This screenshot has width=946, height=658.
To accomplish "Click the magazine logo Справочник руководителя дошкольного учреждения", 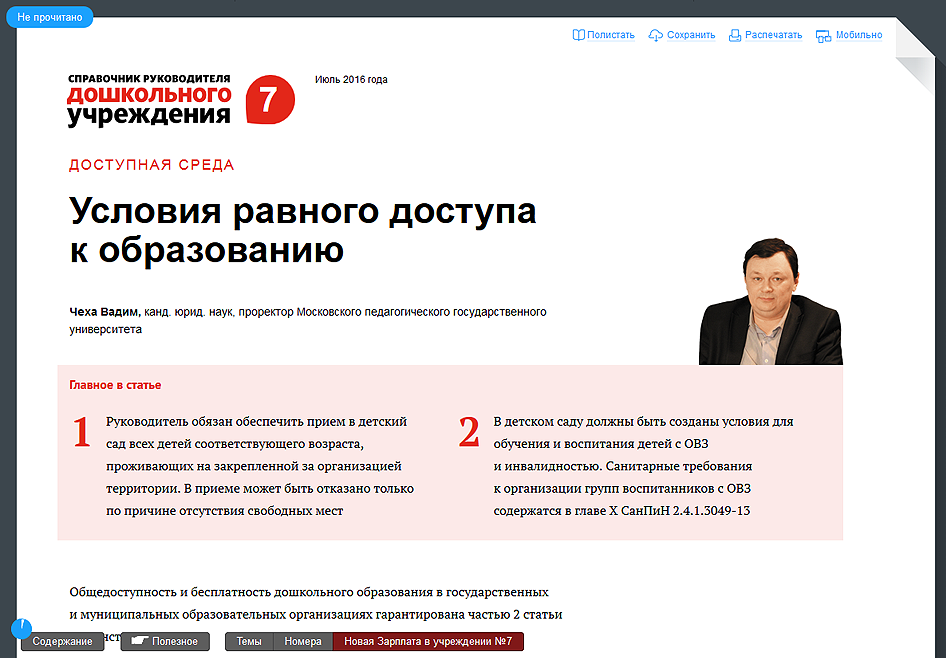I will [149, 100].
